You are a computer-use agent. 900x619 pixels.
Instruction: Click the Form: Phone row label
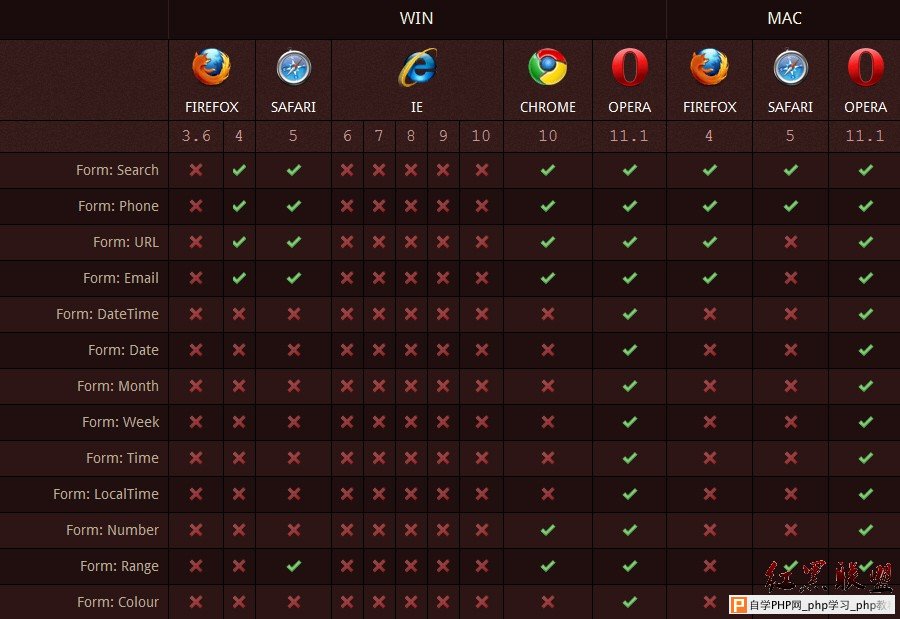coord(118,206)
